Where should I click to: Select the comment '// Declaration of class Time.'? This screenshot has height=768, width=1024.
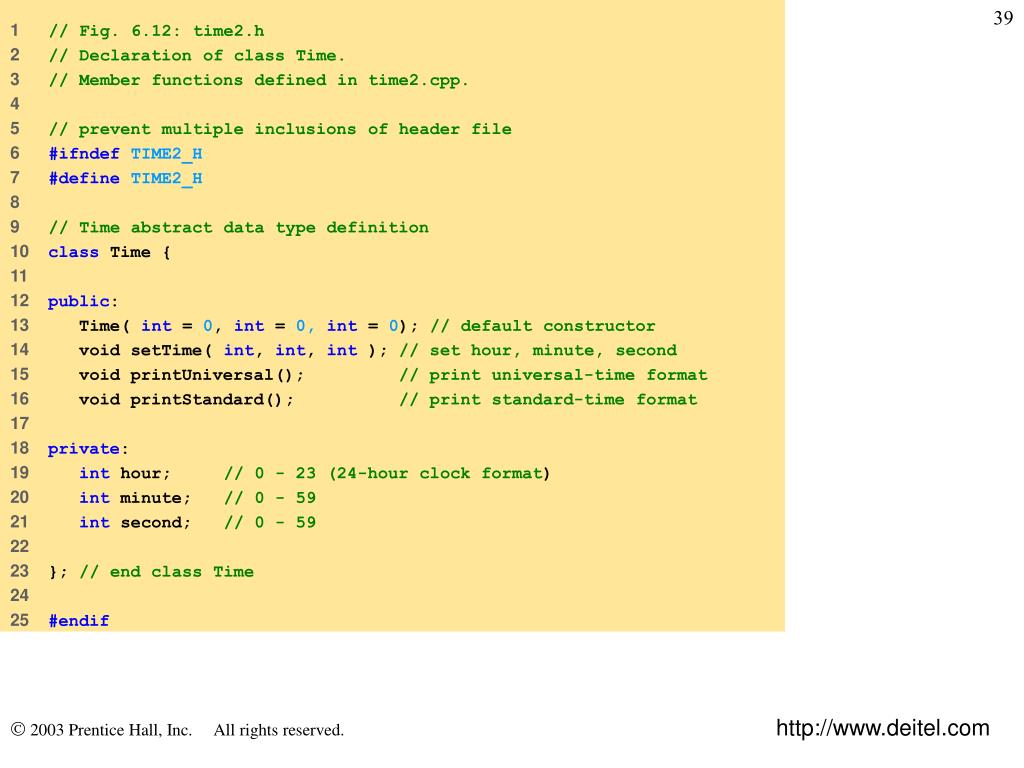tap(197, 56)
